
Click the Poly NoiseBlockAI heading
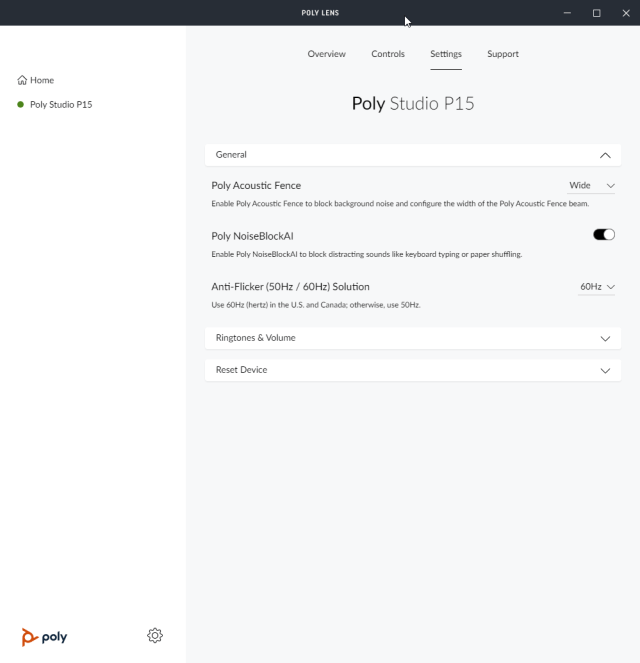coord(252,236)
